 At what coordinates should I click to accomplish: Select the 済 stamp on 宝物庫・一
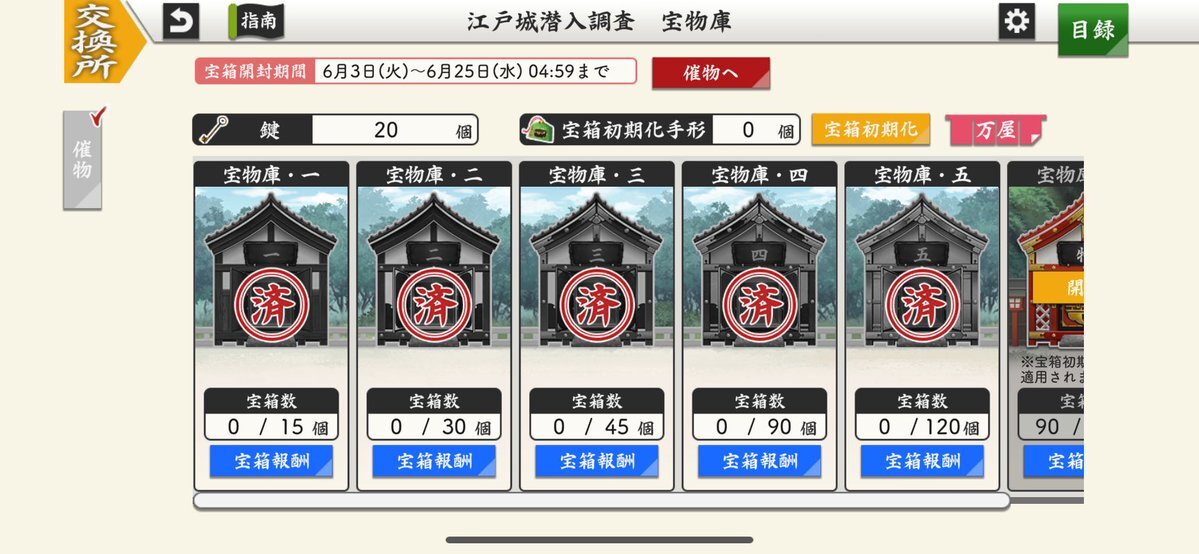(271, 305)
